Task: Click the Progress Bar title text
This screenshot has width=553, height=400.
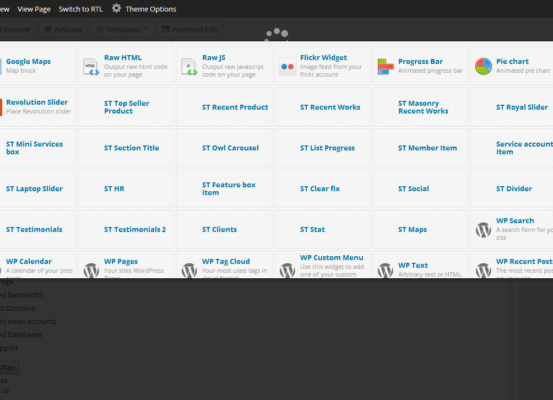Action: [x=420, y=61]
